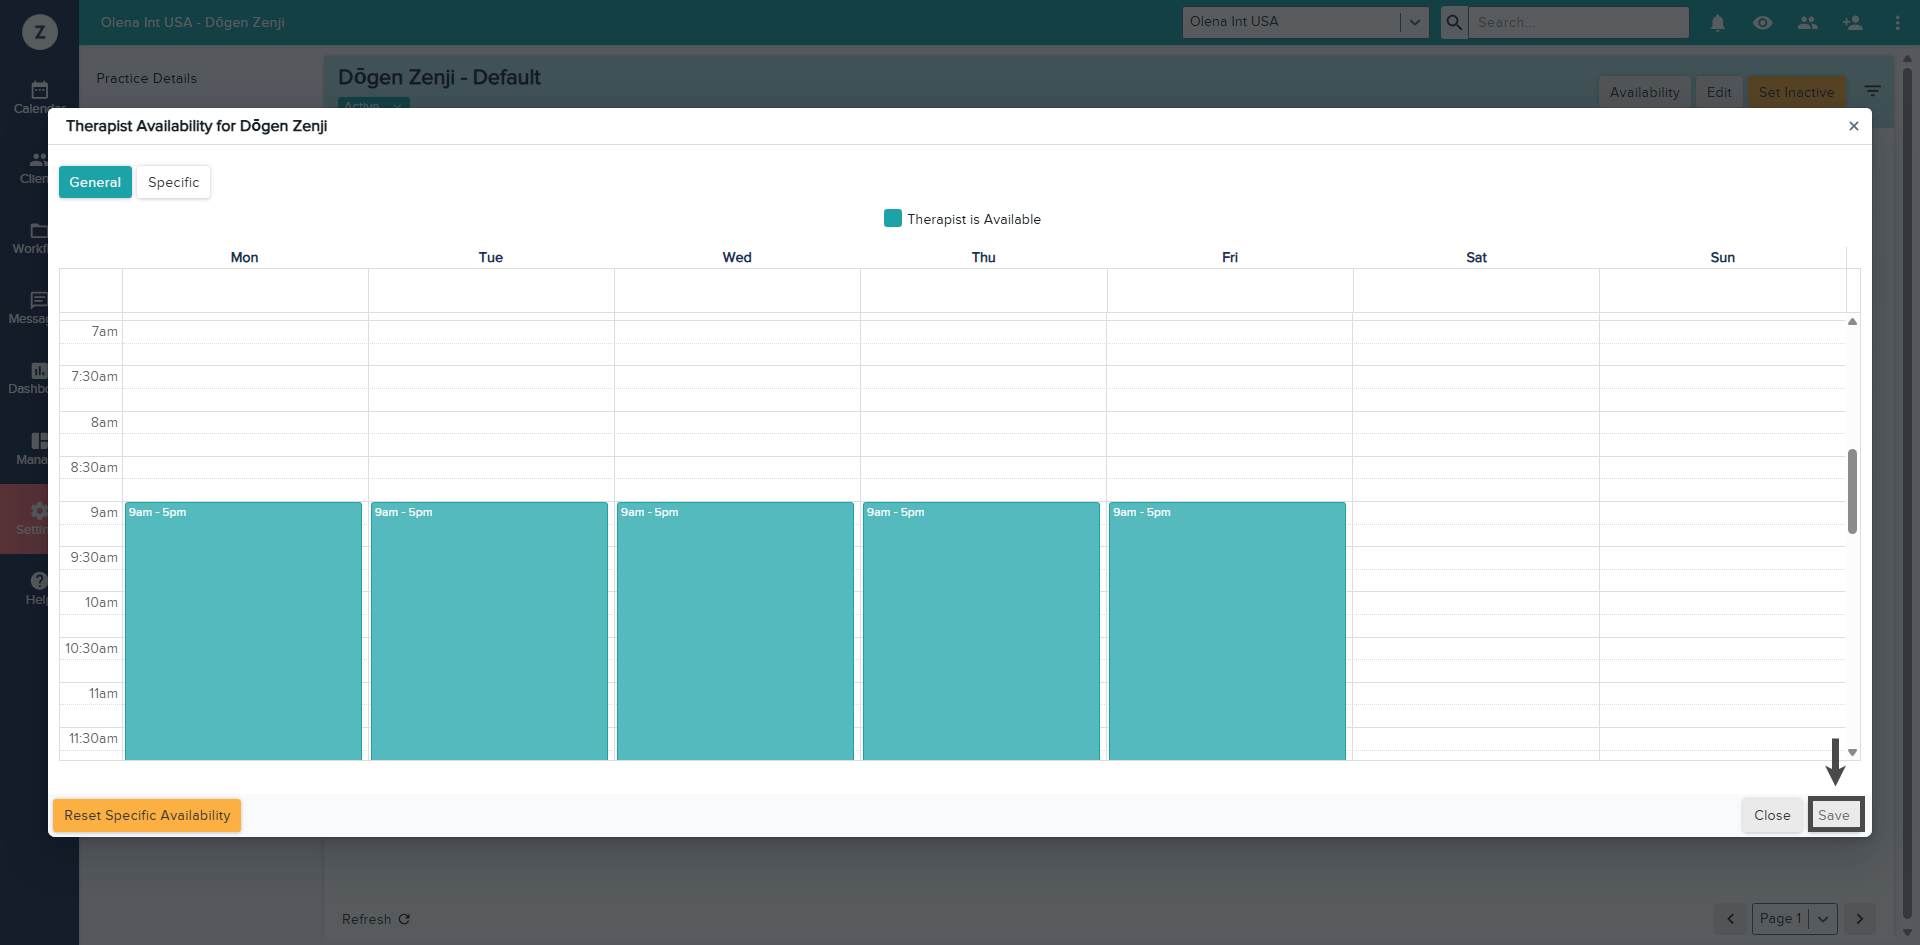Open the Page 1 dropdown
The width and height of the screenshot is (1920, 945).
point(1822,918)
